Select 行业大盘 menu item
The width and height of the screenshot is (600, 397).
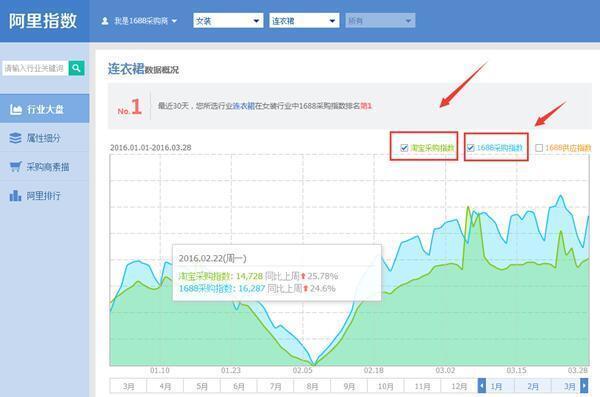click(x=44, y=109)
